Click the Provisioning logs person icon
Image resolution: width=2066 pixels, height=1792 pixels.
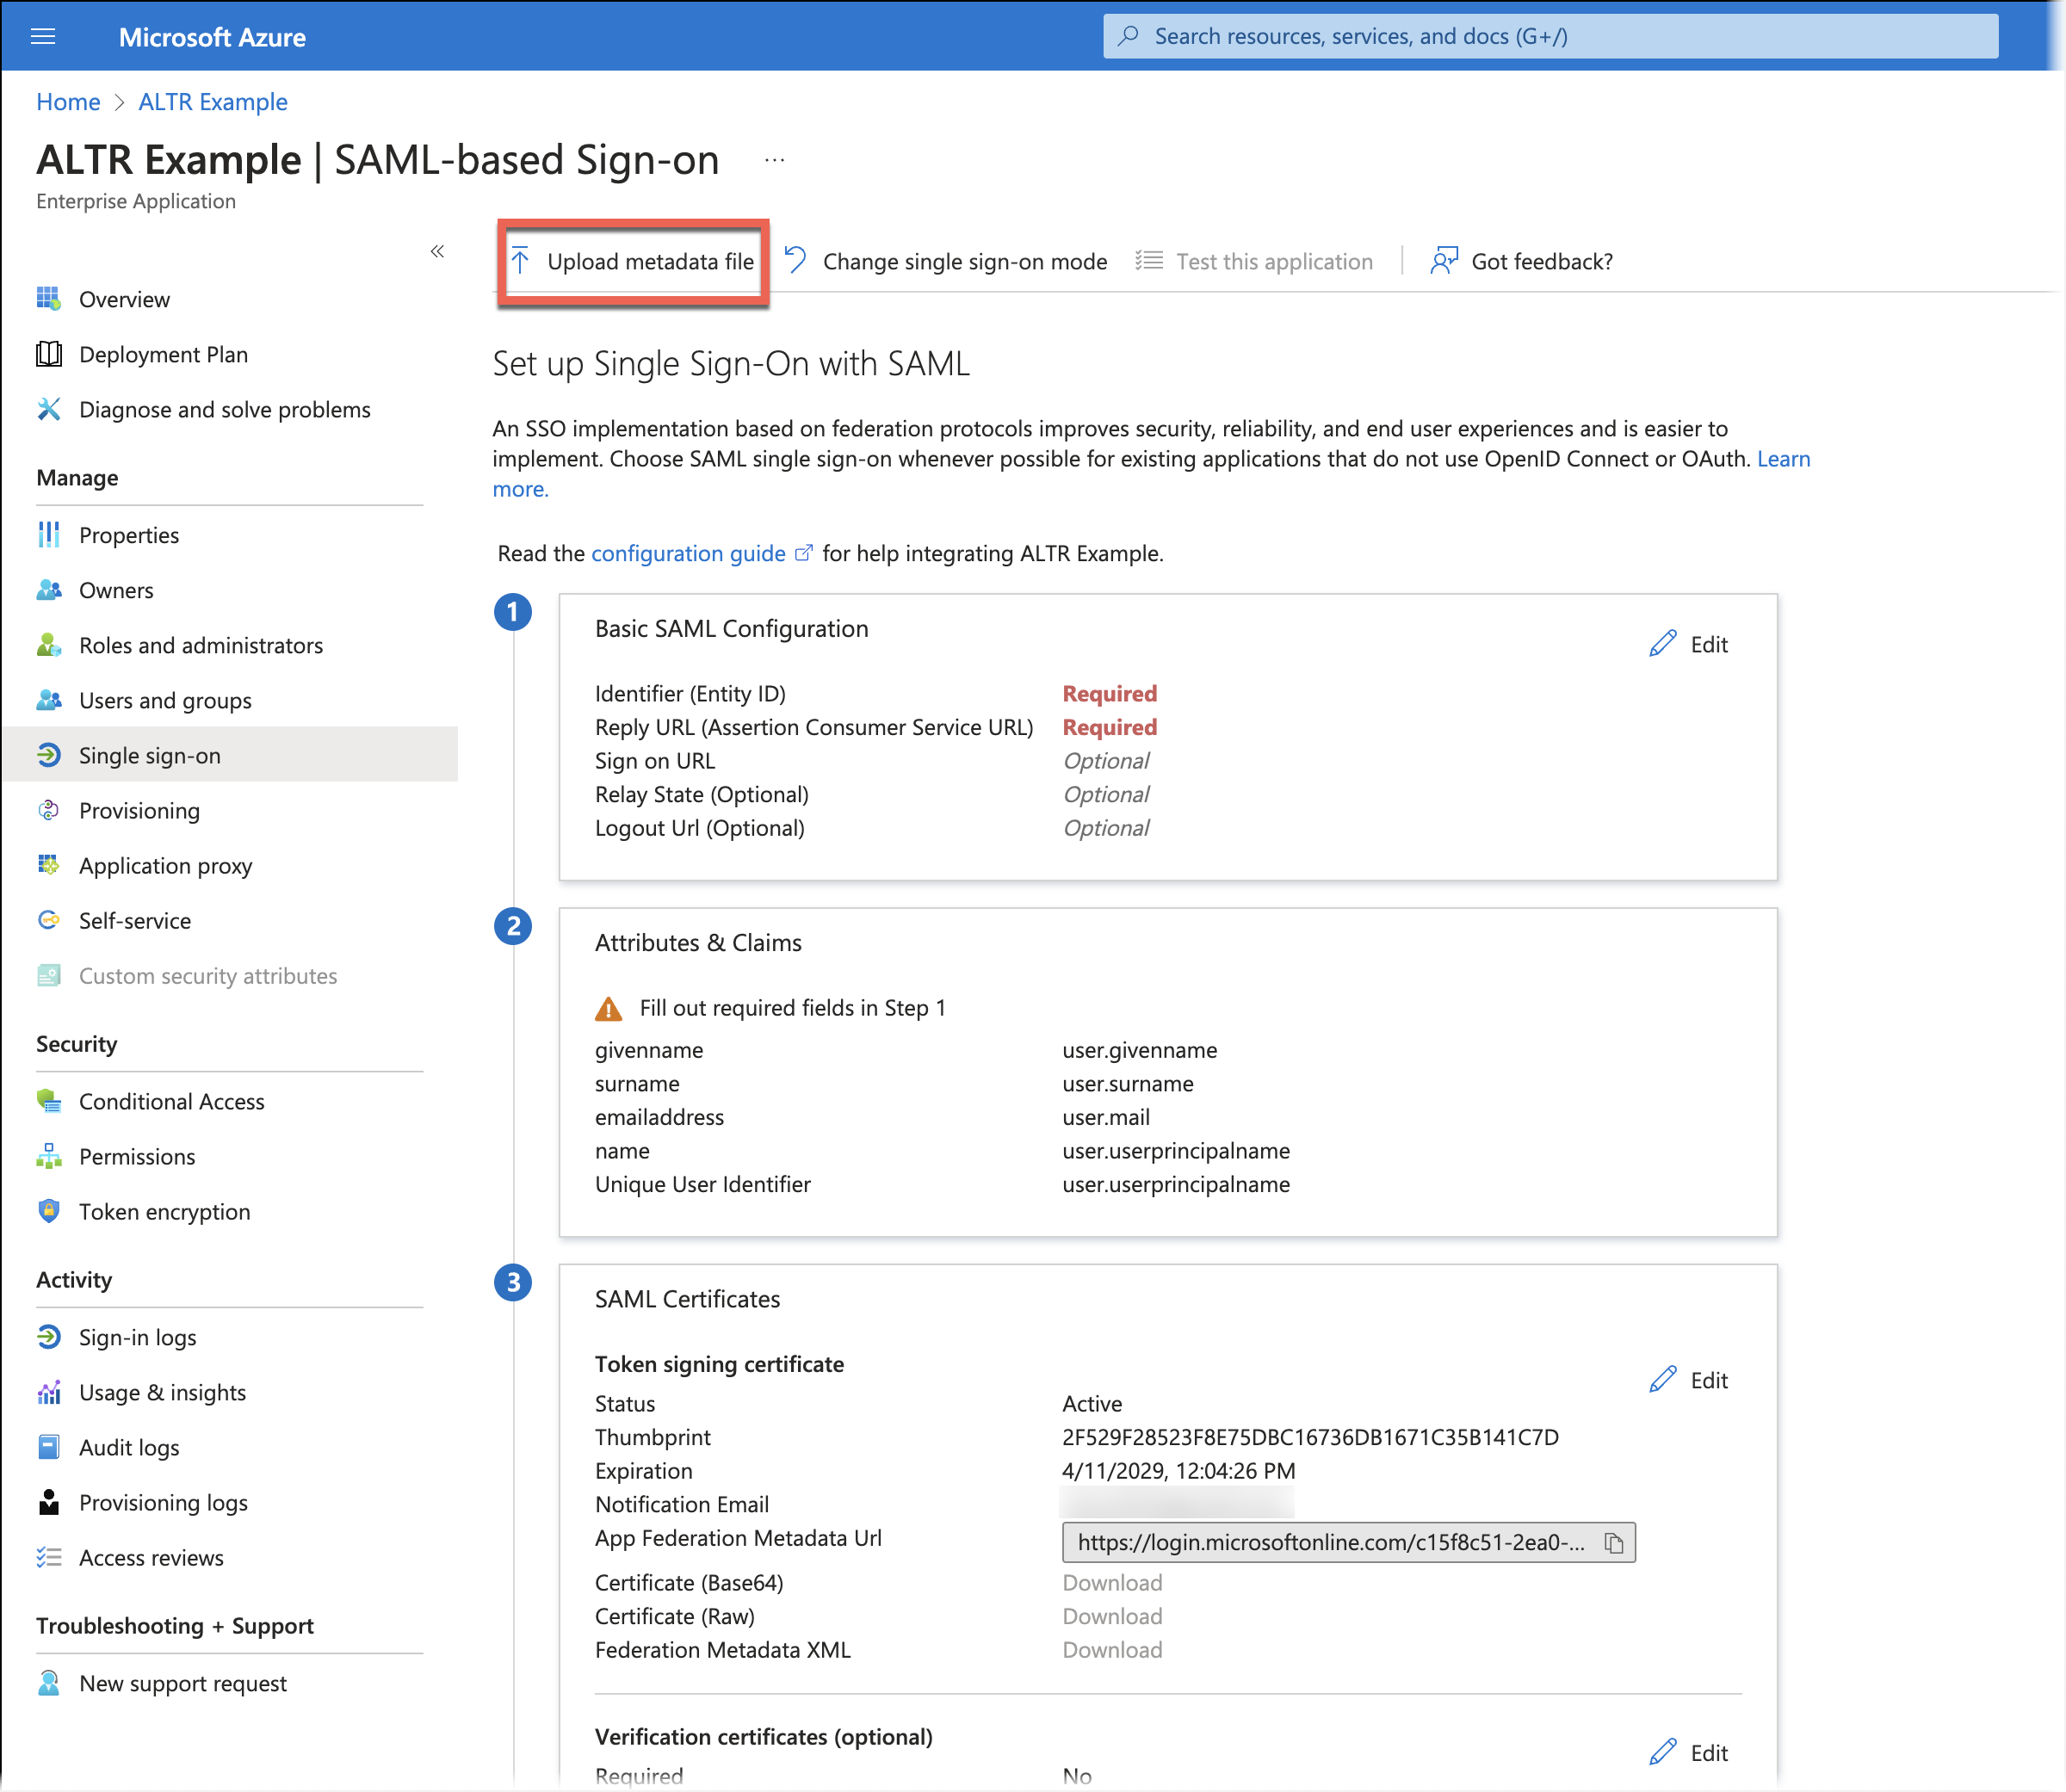click(49, 1502)
